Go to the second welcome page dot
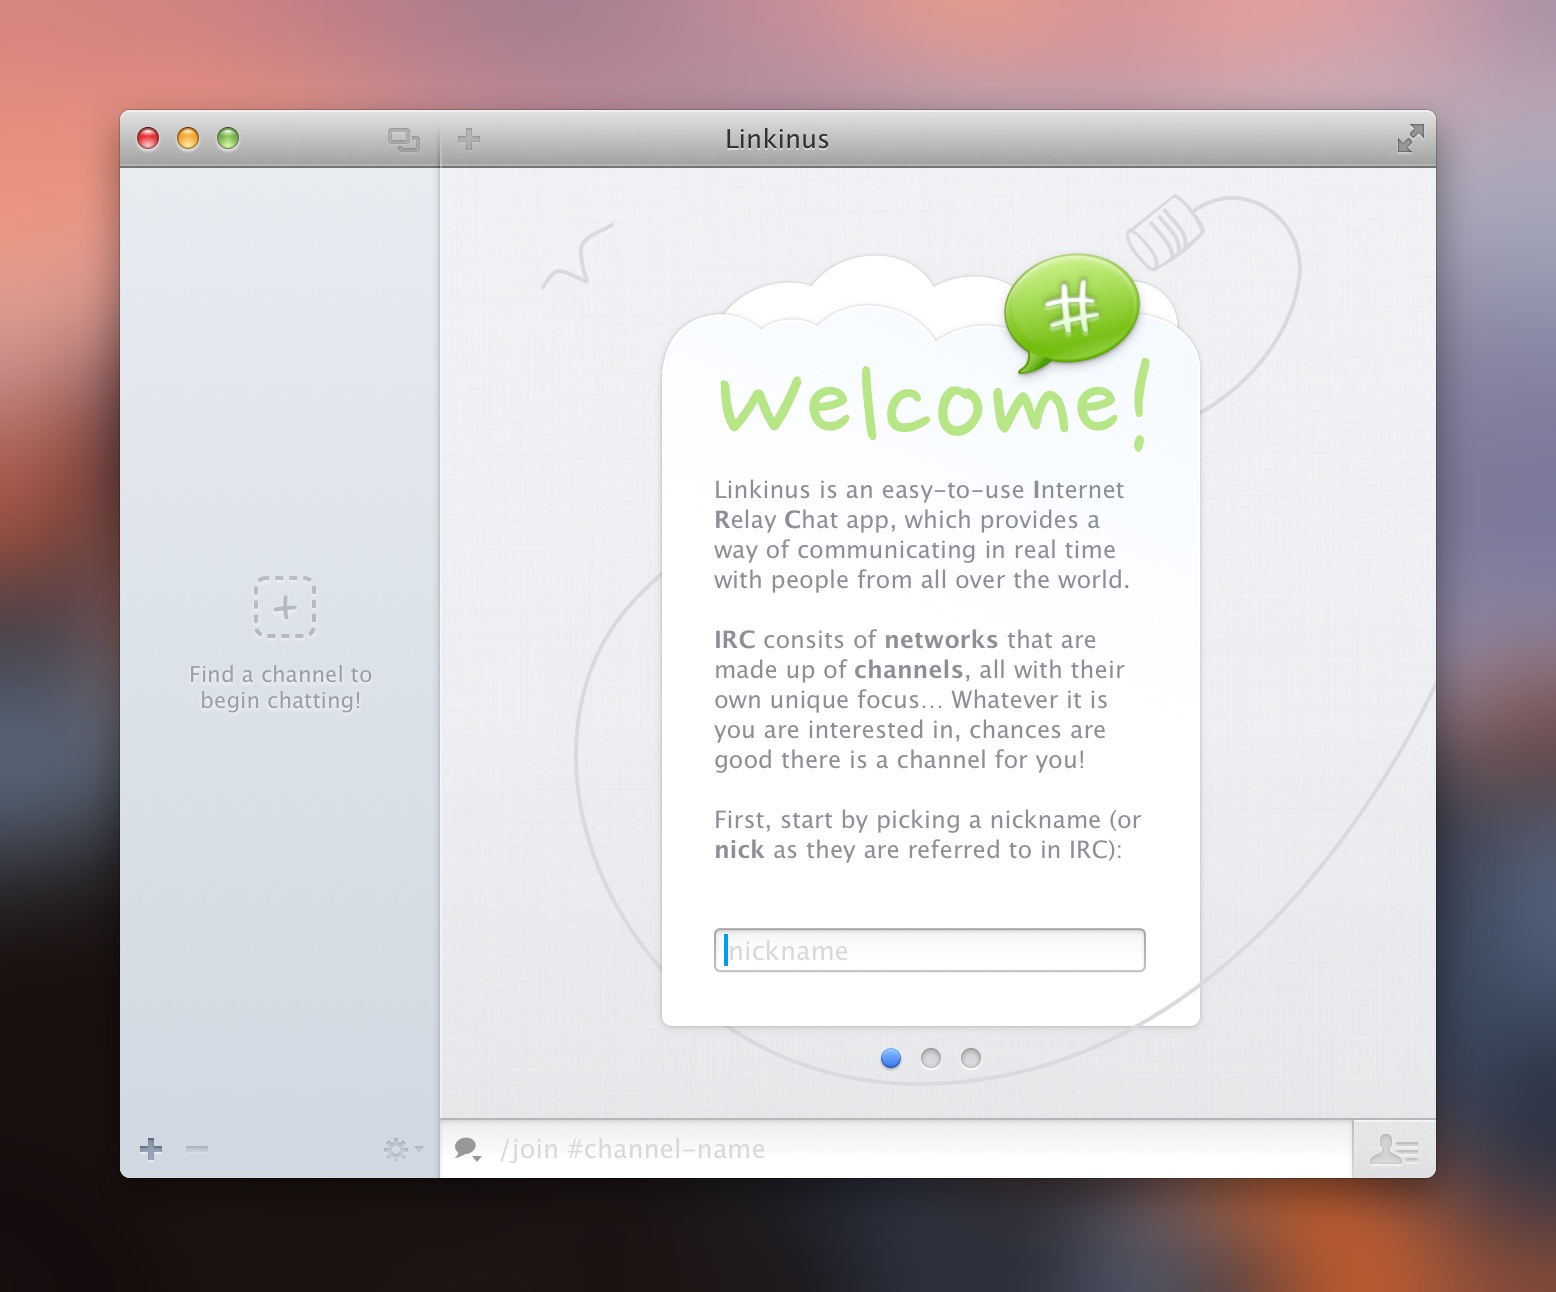 pos(931,1058)
